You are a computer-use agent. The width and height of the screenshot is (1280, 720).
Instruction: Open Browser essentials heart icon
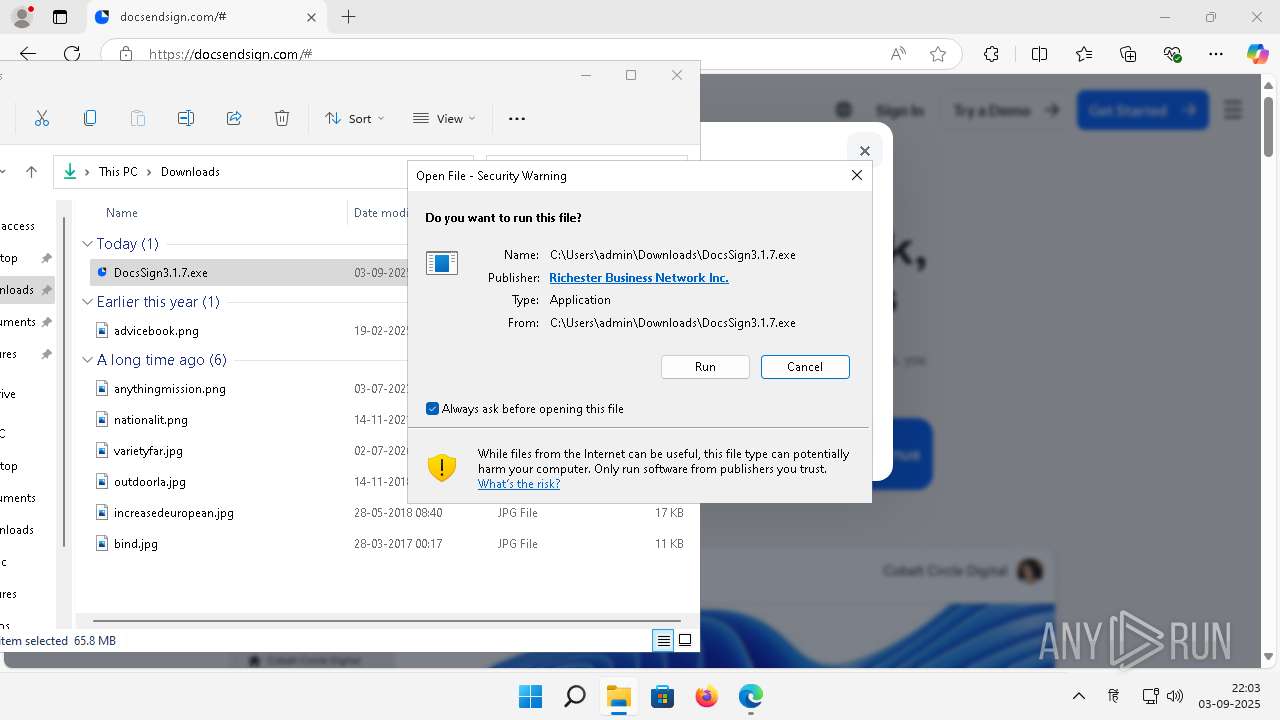pos(1173,54)
